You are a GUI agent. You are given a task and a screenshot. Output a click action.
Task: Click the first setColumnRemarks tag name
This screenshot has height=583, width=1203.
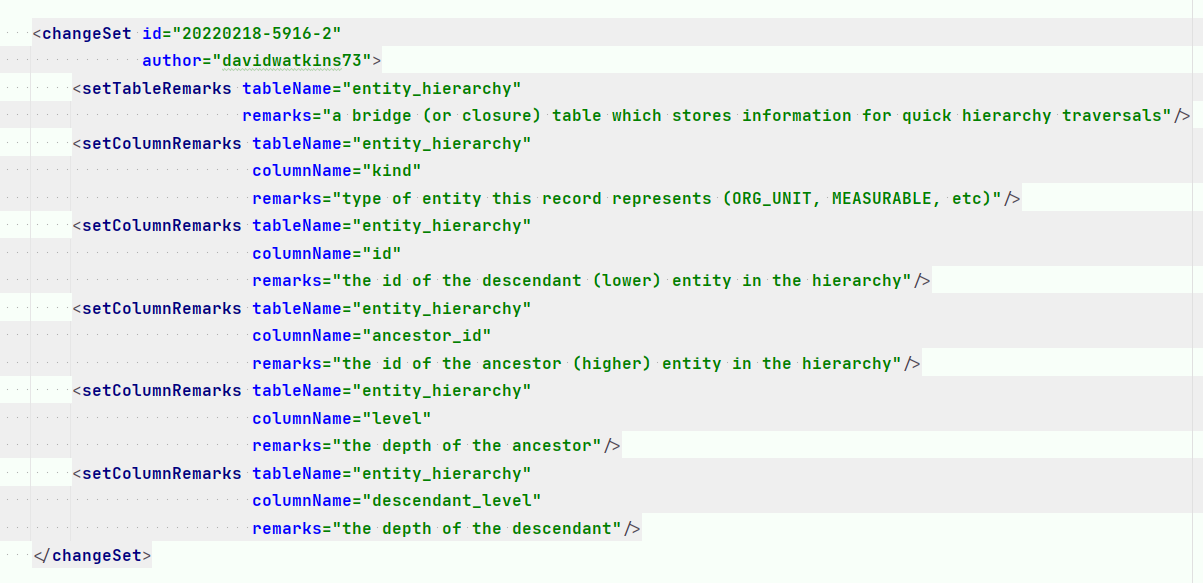click(162, 143)
